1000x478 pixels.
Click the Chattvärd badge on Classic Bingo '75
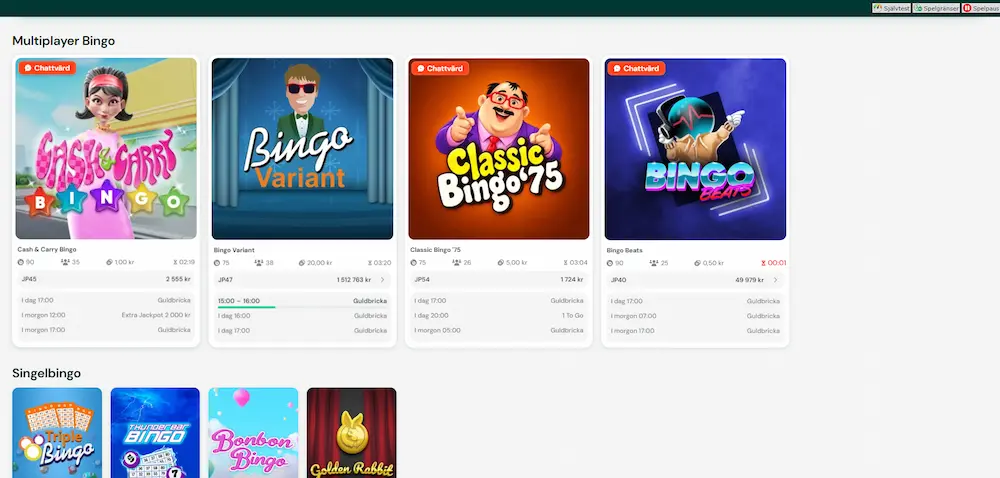[440, 68]
